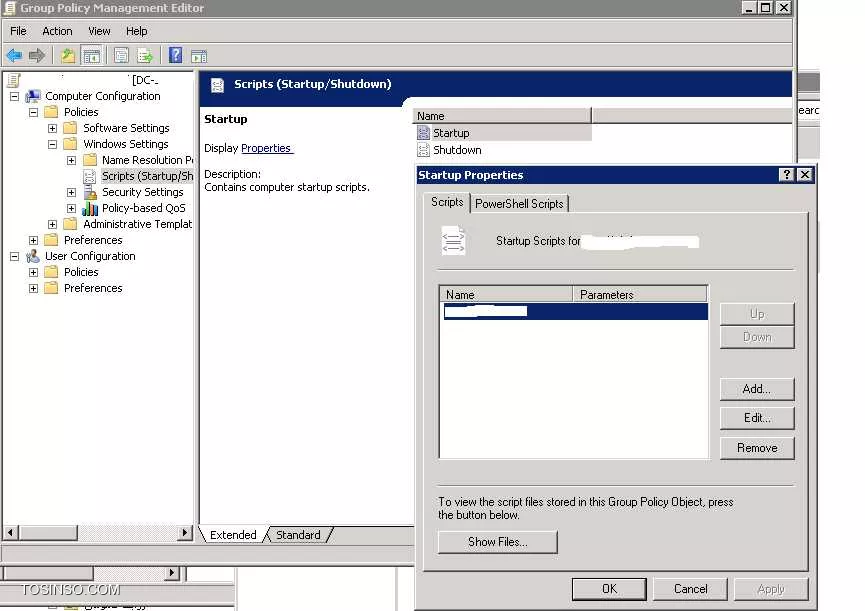Viewport: 865px width, 611px height.
Task: Click the help question mark in Startup Properties
Action: point(786,175)
